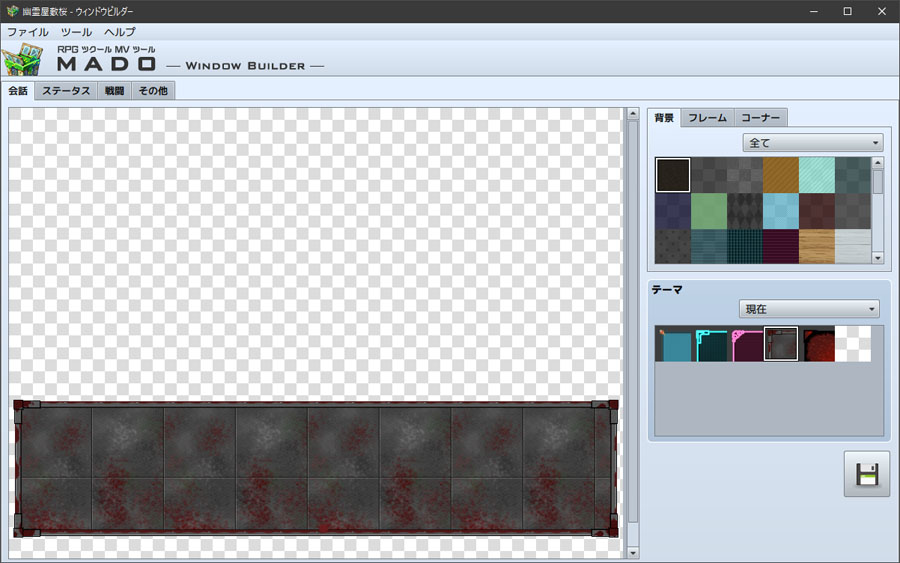Select the medium gray checkered background swatch
Image resolution: width=900 pixels, height=563 pixels.
point(745,175)
